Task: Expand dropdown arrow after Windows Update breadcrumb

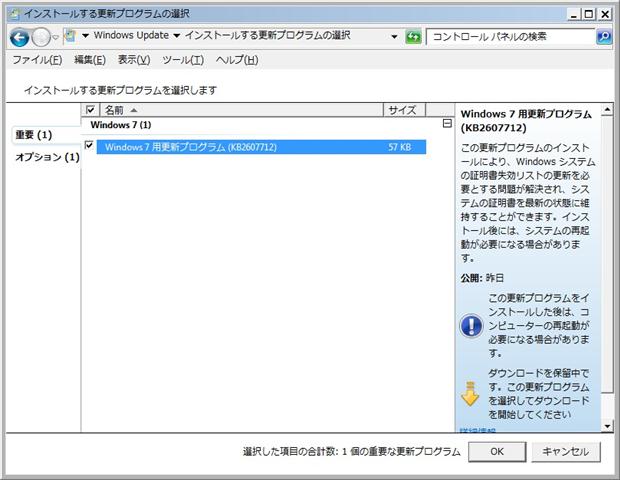Action: pos(176,36)
